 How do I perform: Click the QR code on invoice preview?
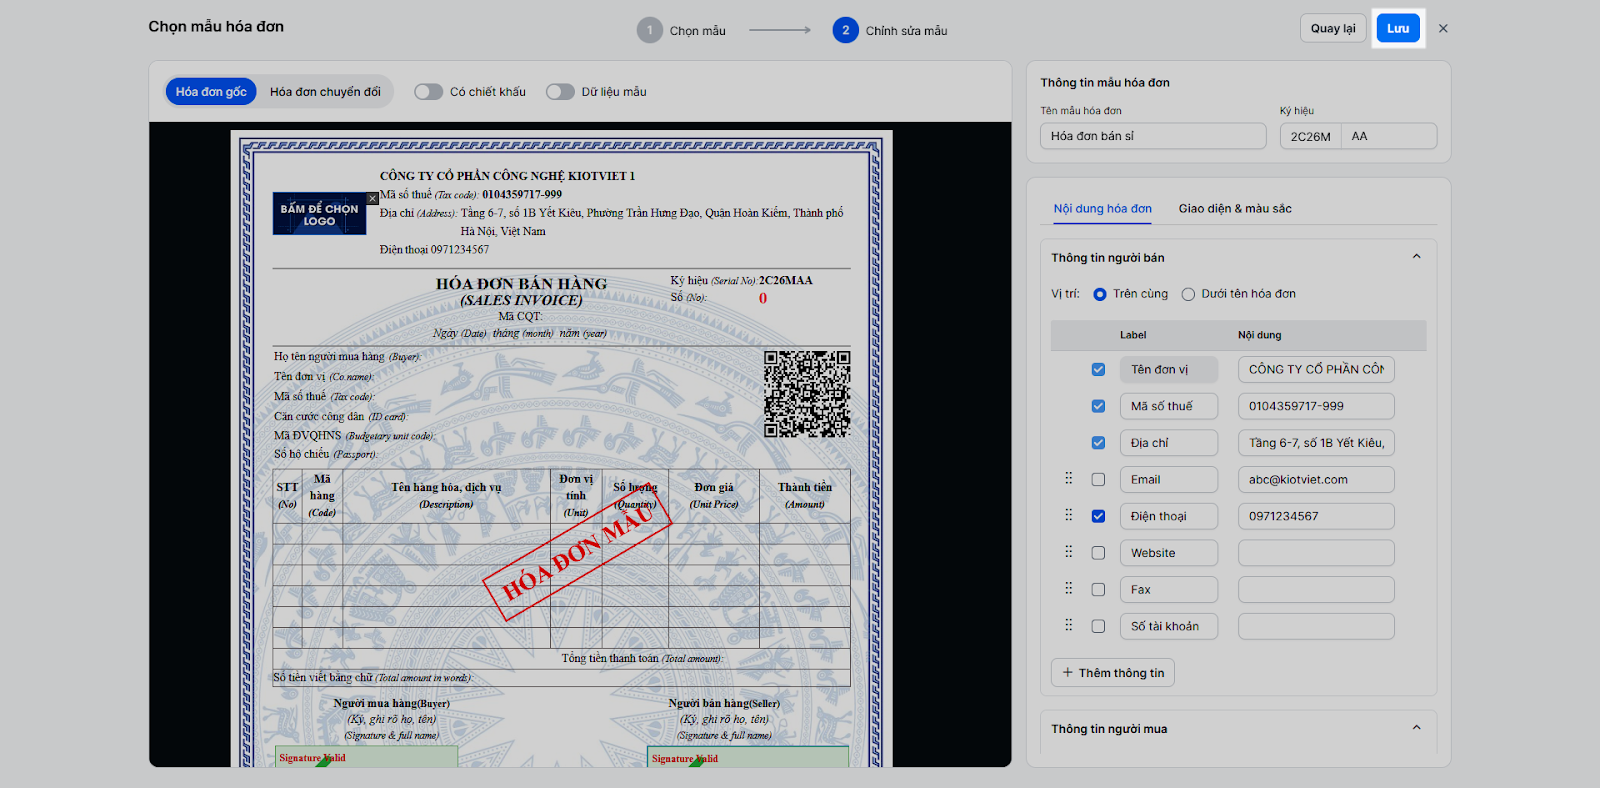[807, 394]
